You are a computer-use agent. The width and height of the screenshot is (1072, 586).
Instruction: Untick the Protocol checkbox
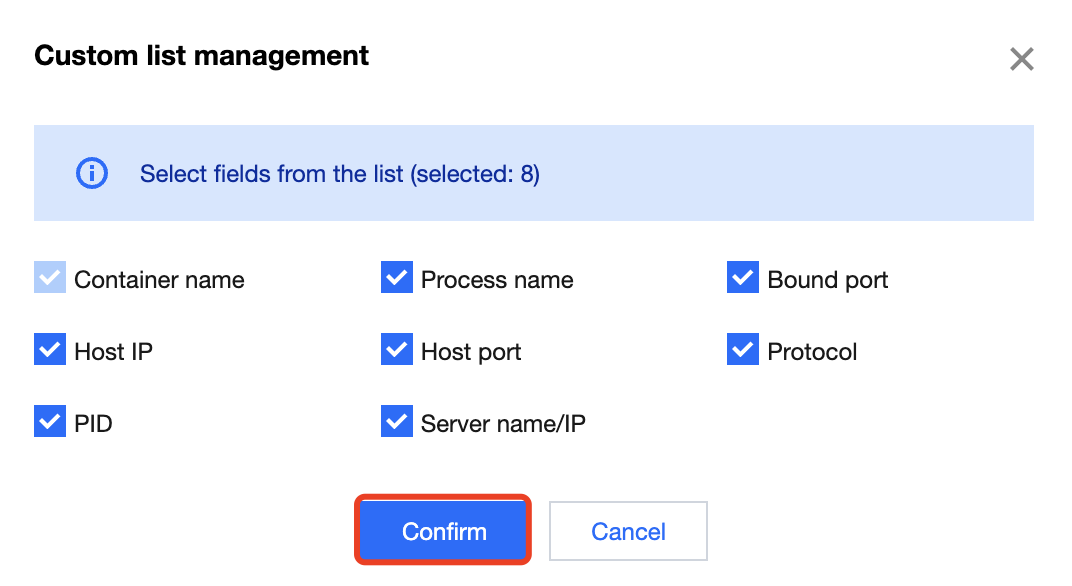[743, 351]
